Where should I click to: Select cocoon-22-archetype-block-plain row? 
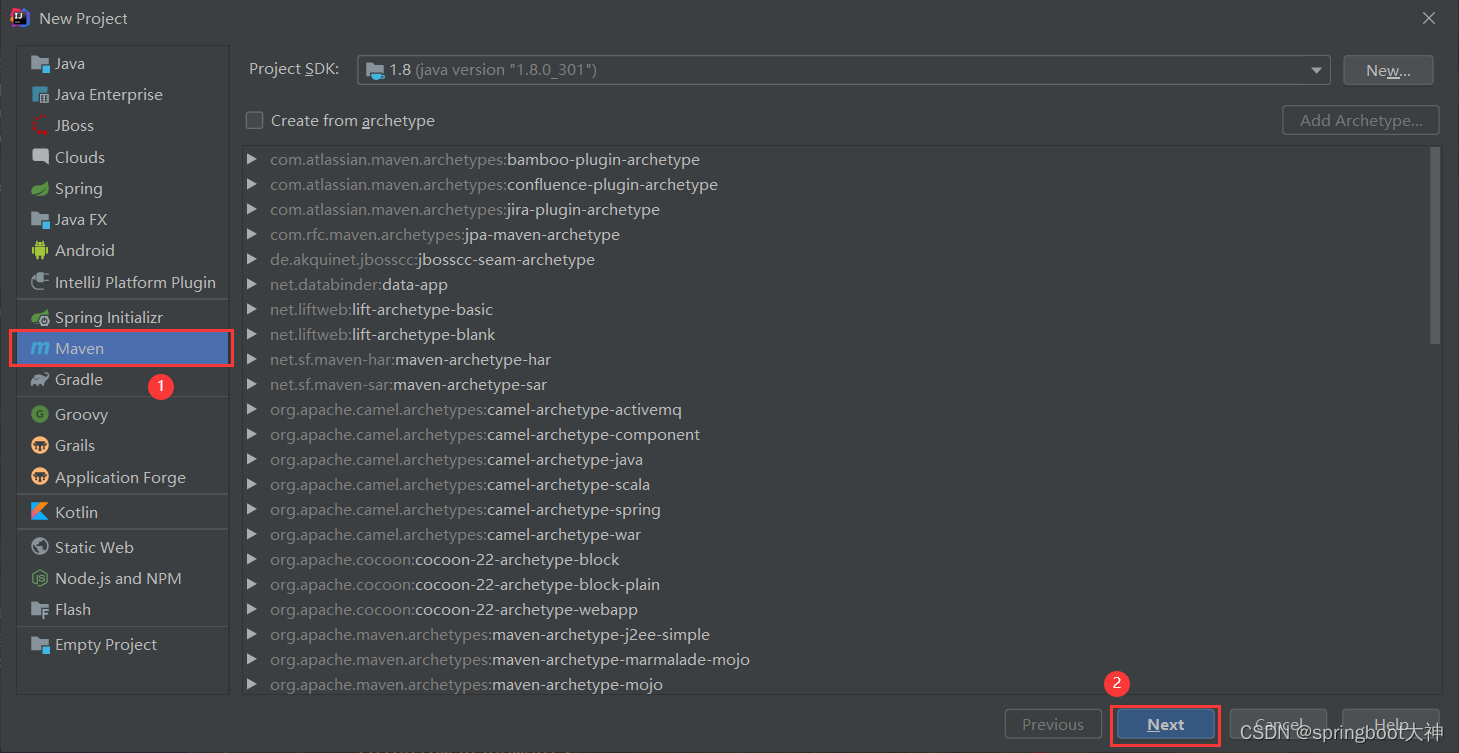836,585
